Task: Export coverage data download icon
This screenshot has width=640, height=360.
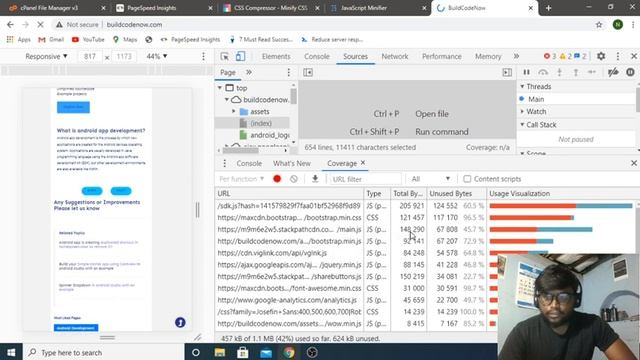Action: (315, 179)
